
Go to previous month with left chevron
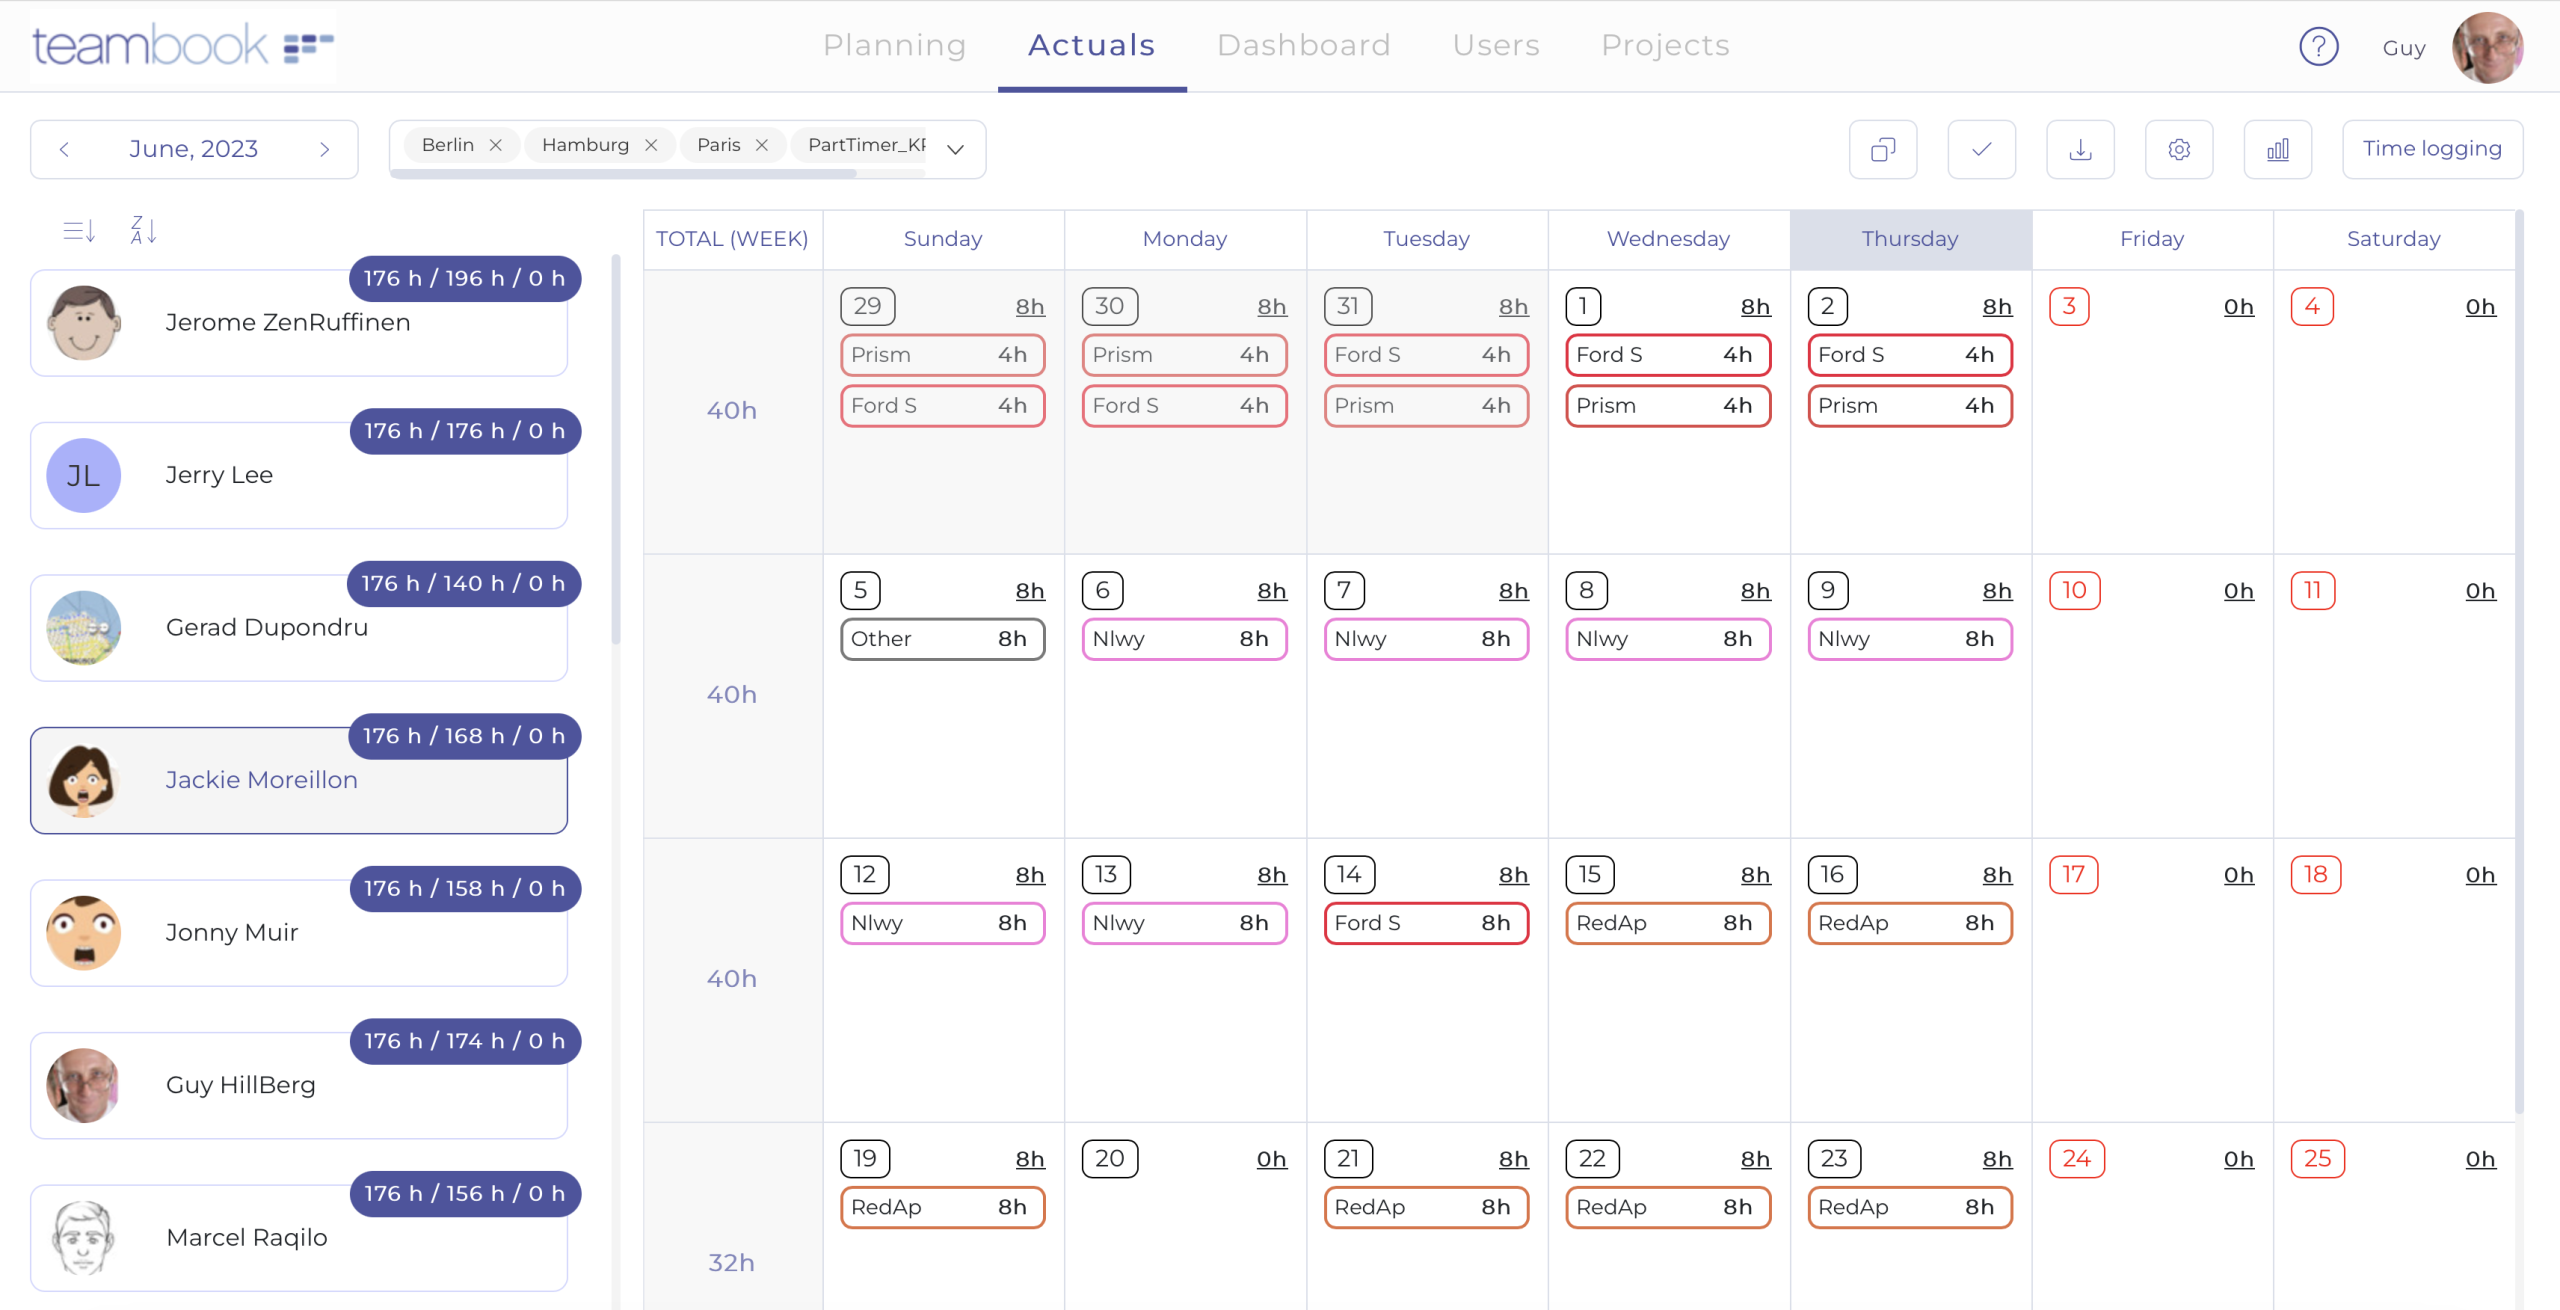[64, 150]
